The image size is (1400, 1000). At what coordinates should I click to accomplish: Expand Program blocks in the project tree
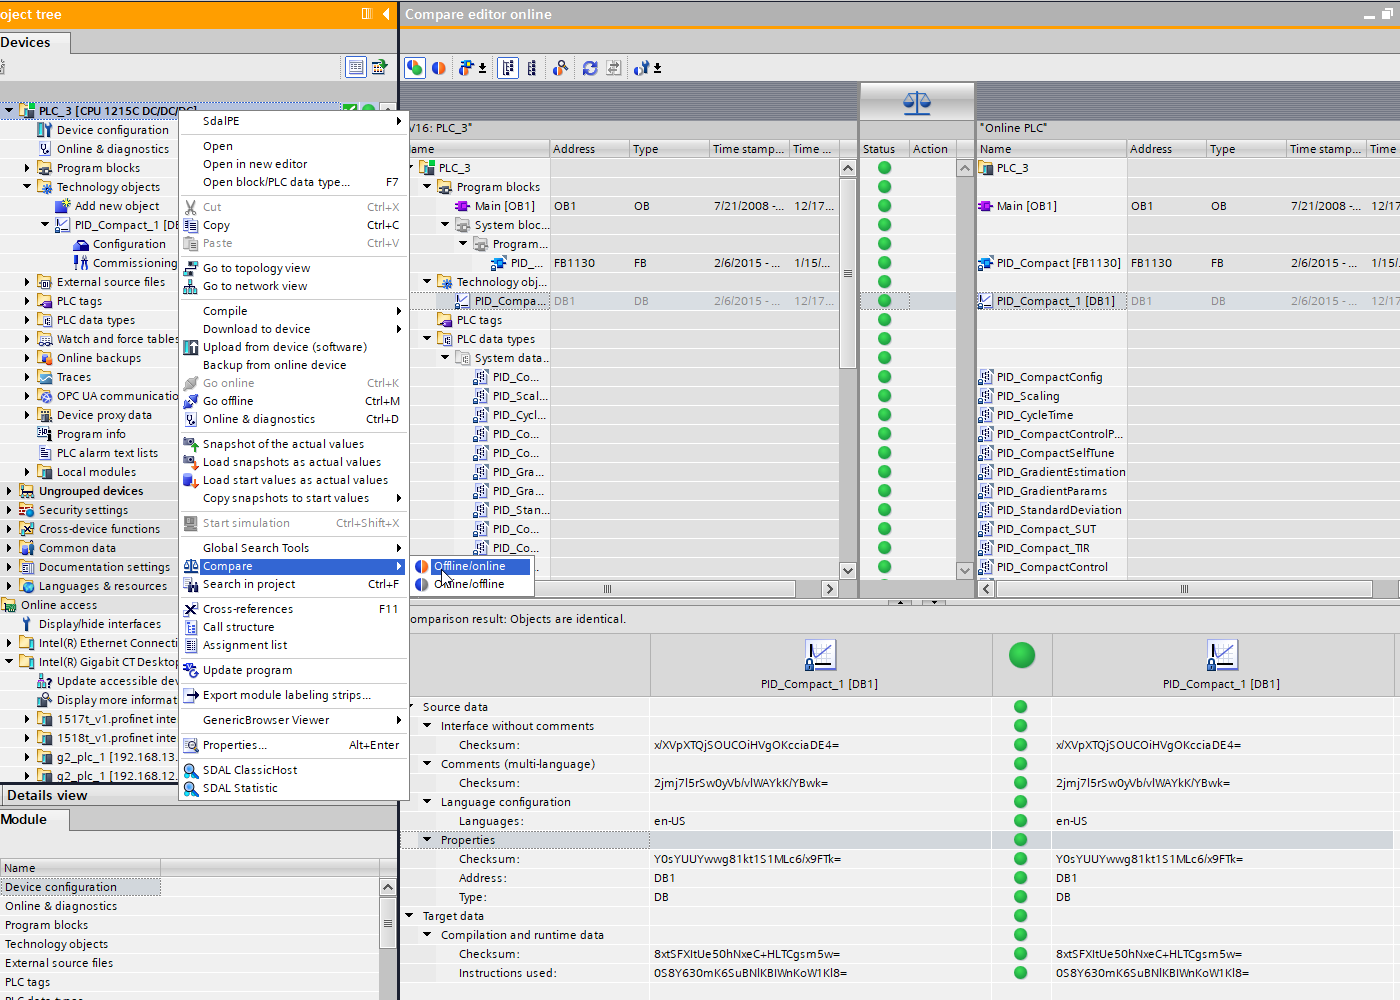pyautogui.click(x=27, y=168)
